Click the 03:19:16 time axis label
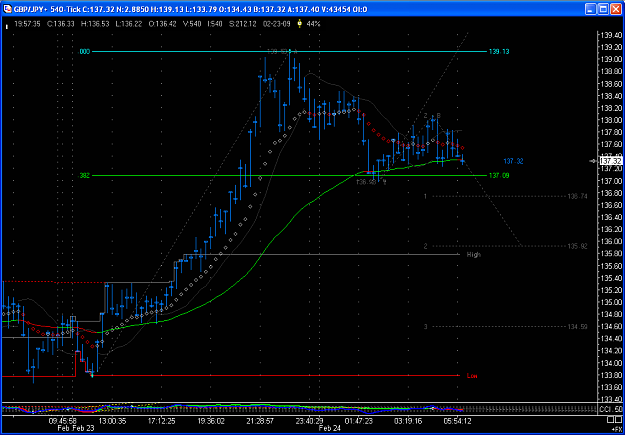This screenshot has width=625, height=435. (408, 421)
